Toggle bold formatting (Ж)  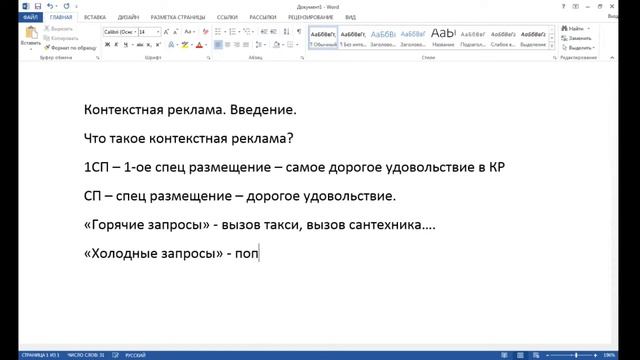click(107, 44)
